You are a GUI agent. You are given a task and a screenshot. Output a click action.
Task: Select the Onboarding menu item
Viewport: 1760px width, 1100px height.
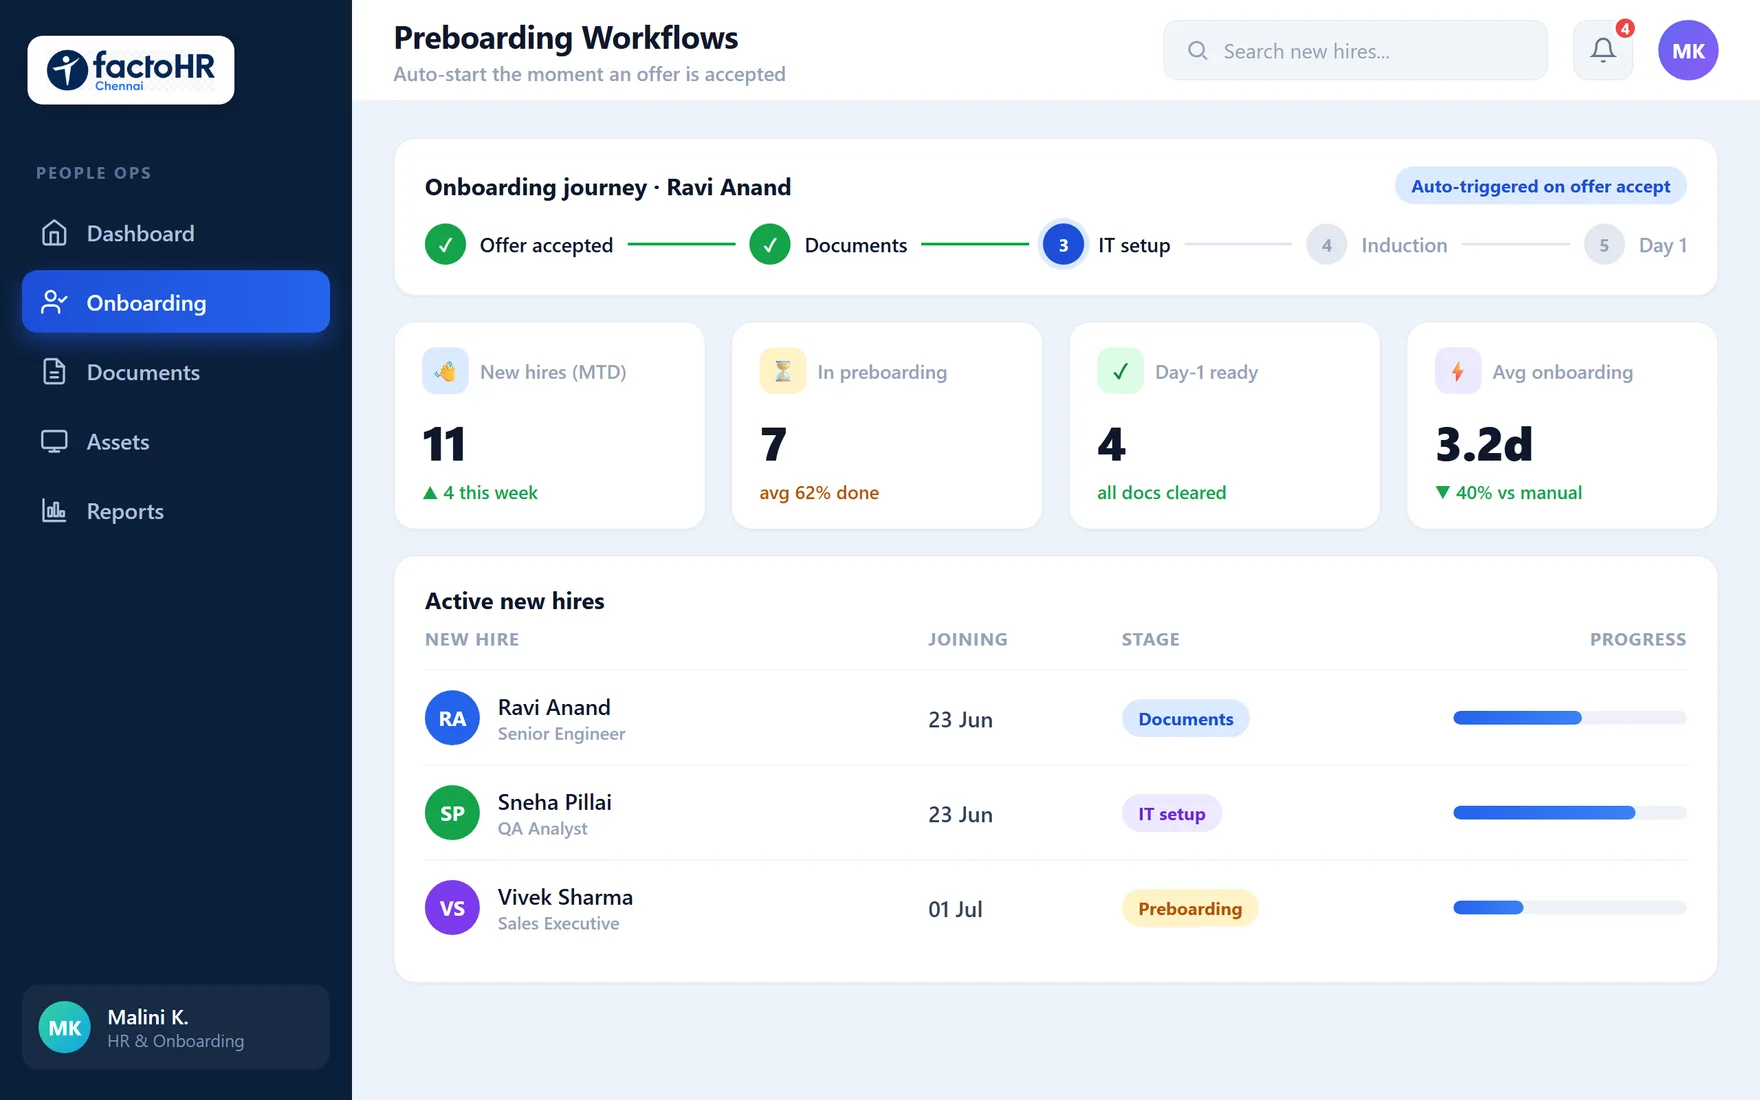[176, 302]
